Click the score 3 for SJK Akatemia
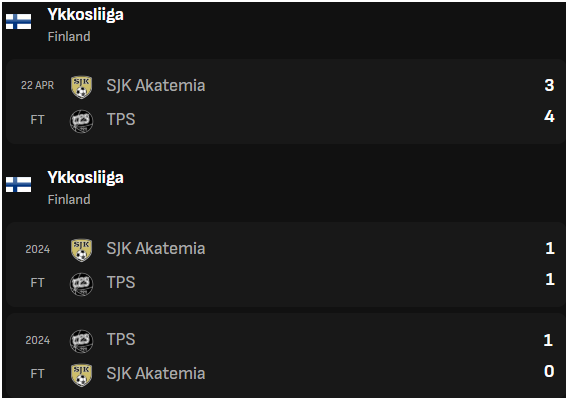 [x=549, y=86]
